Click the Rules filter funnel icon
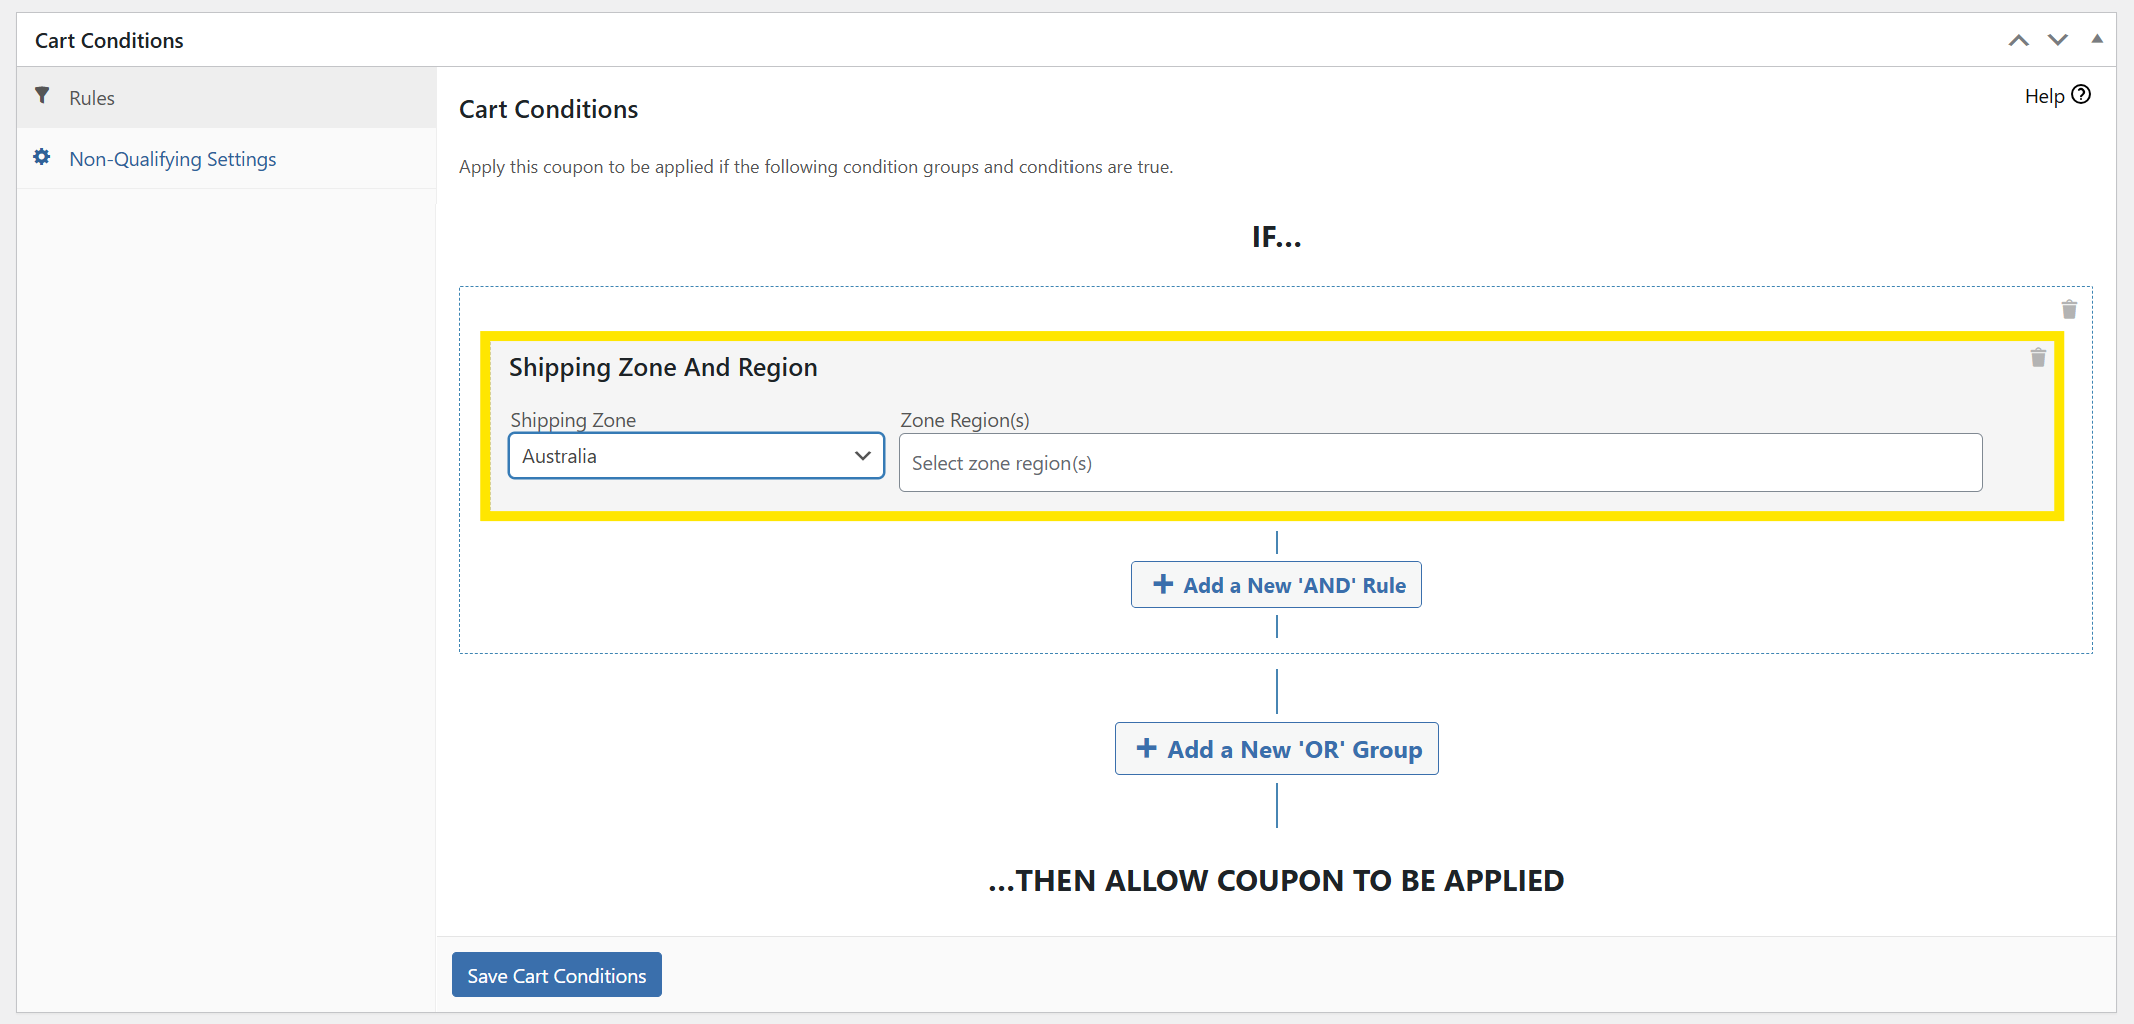Viewport: 2134px width, 1024px height. pos(42,96)
